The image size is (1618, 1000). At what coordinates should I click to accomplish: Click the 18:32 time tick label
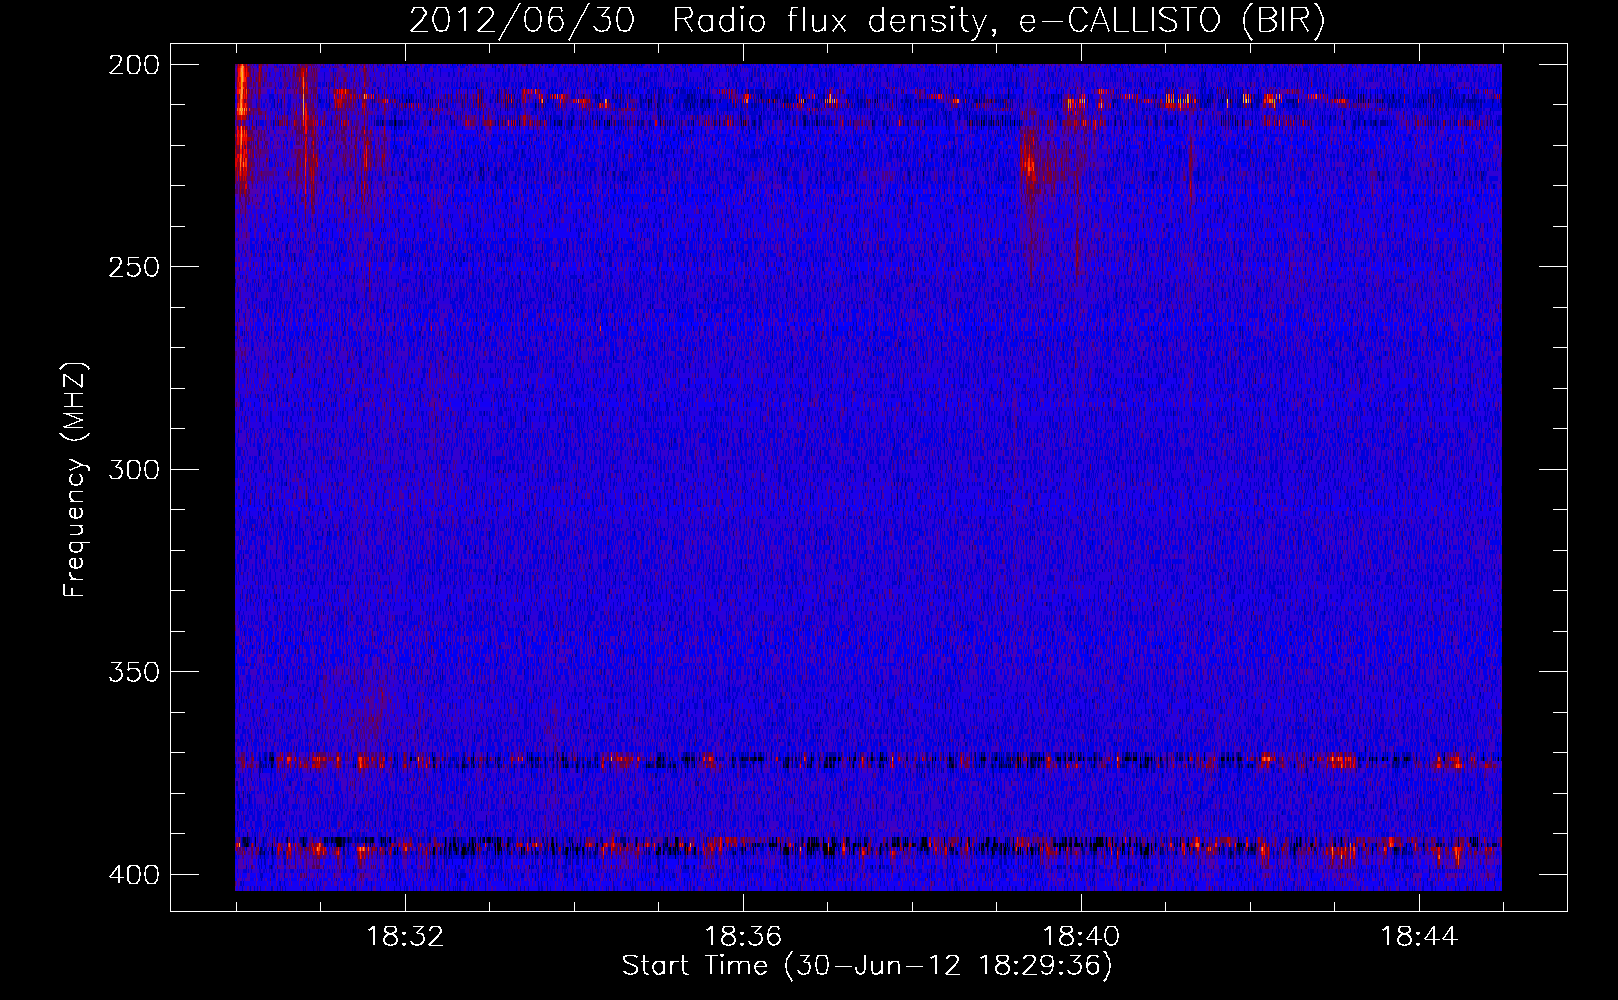coord(405,937)
